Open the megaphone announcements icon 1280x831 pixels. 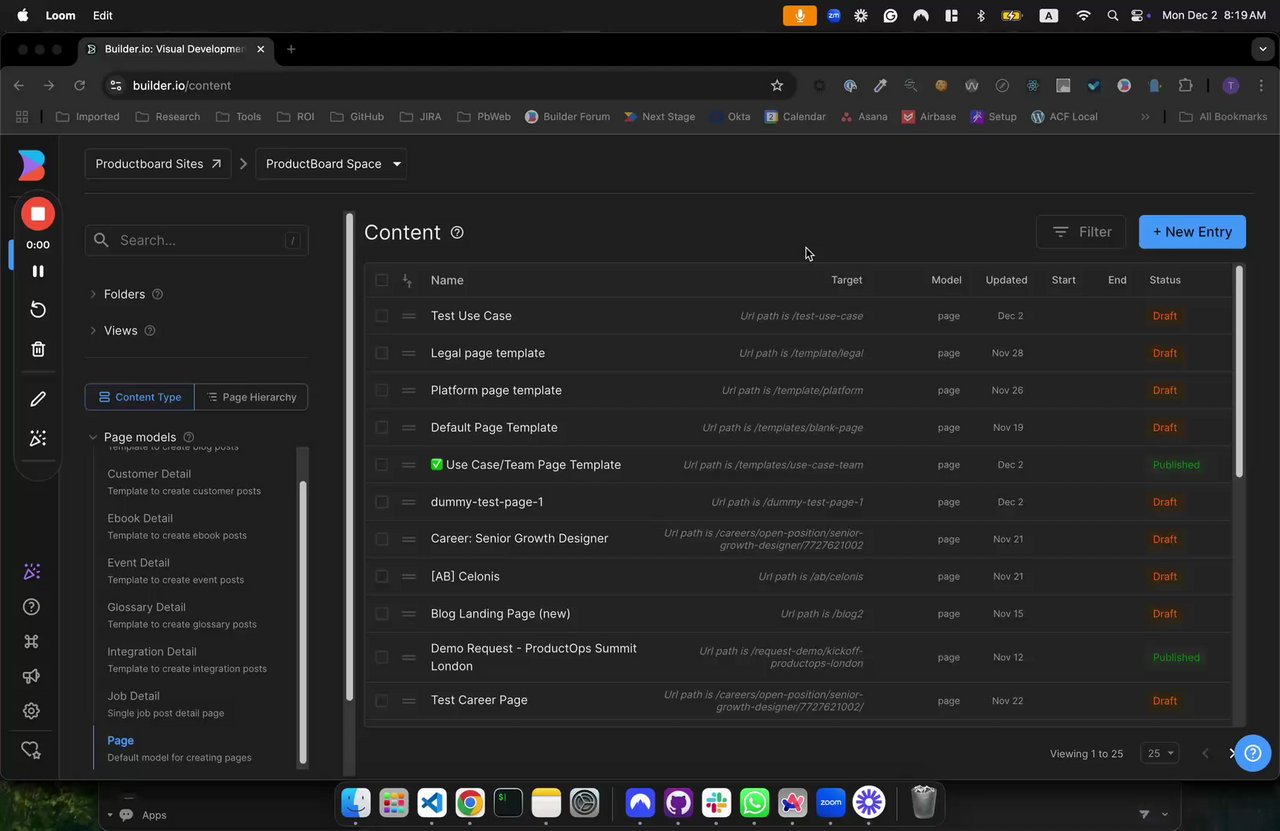(x=32, y=676)
